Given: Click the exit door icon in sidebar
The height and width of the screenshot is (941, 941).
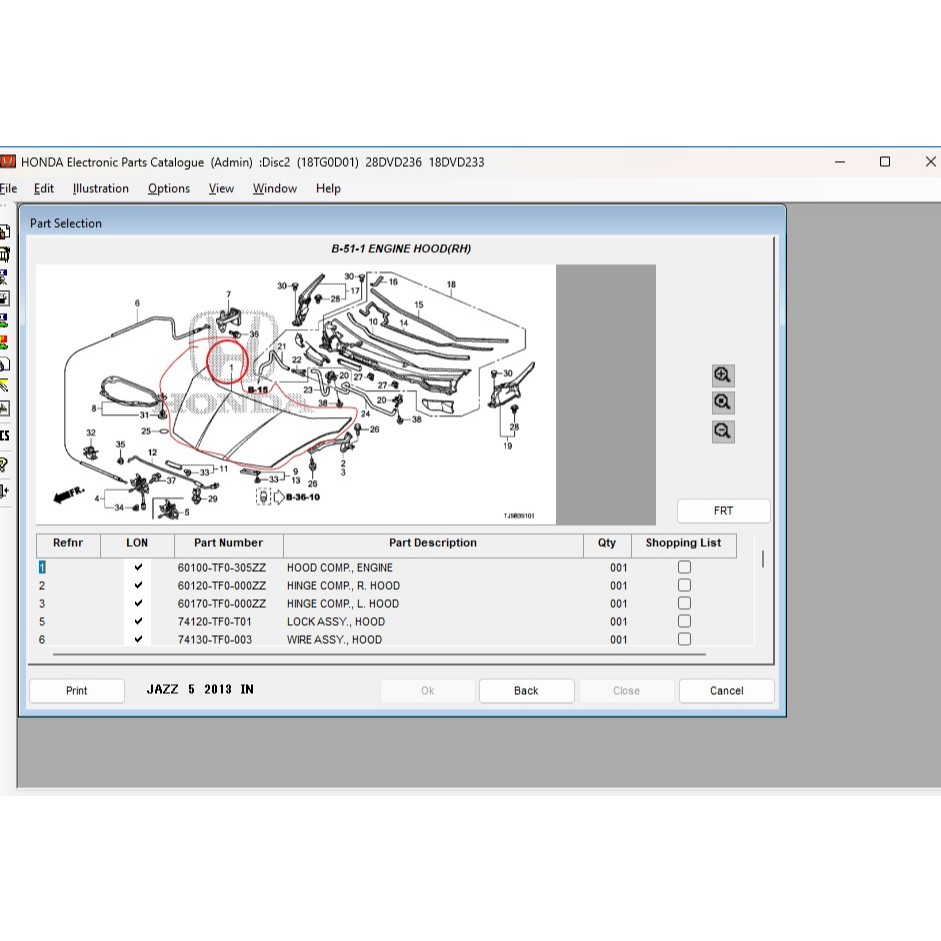Looking at the screenshot, I should [4, 492].
